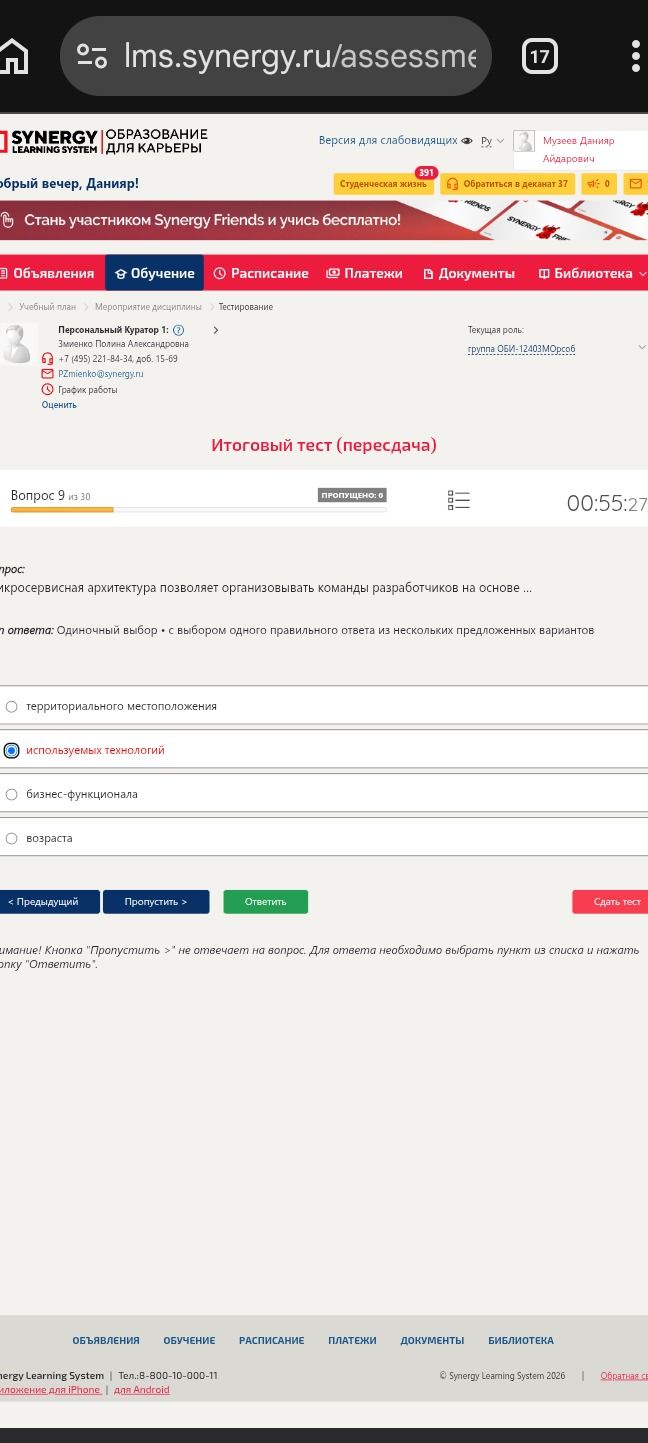This screenshot has height=1443, width=648.
Task: Click the question progress bar
Action: [198, 510]
